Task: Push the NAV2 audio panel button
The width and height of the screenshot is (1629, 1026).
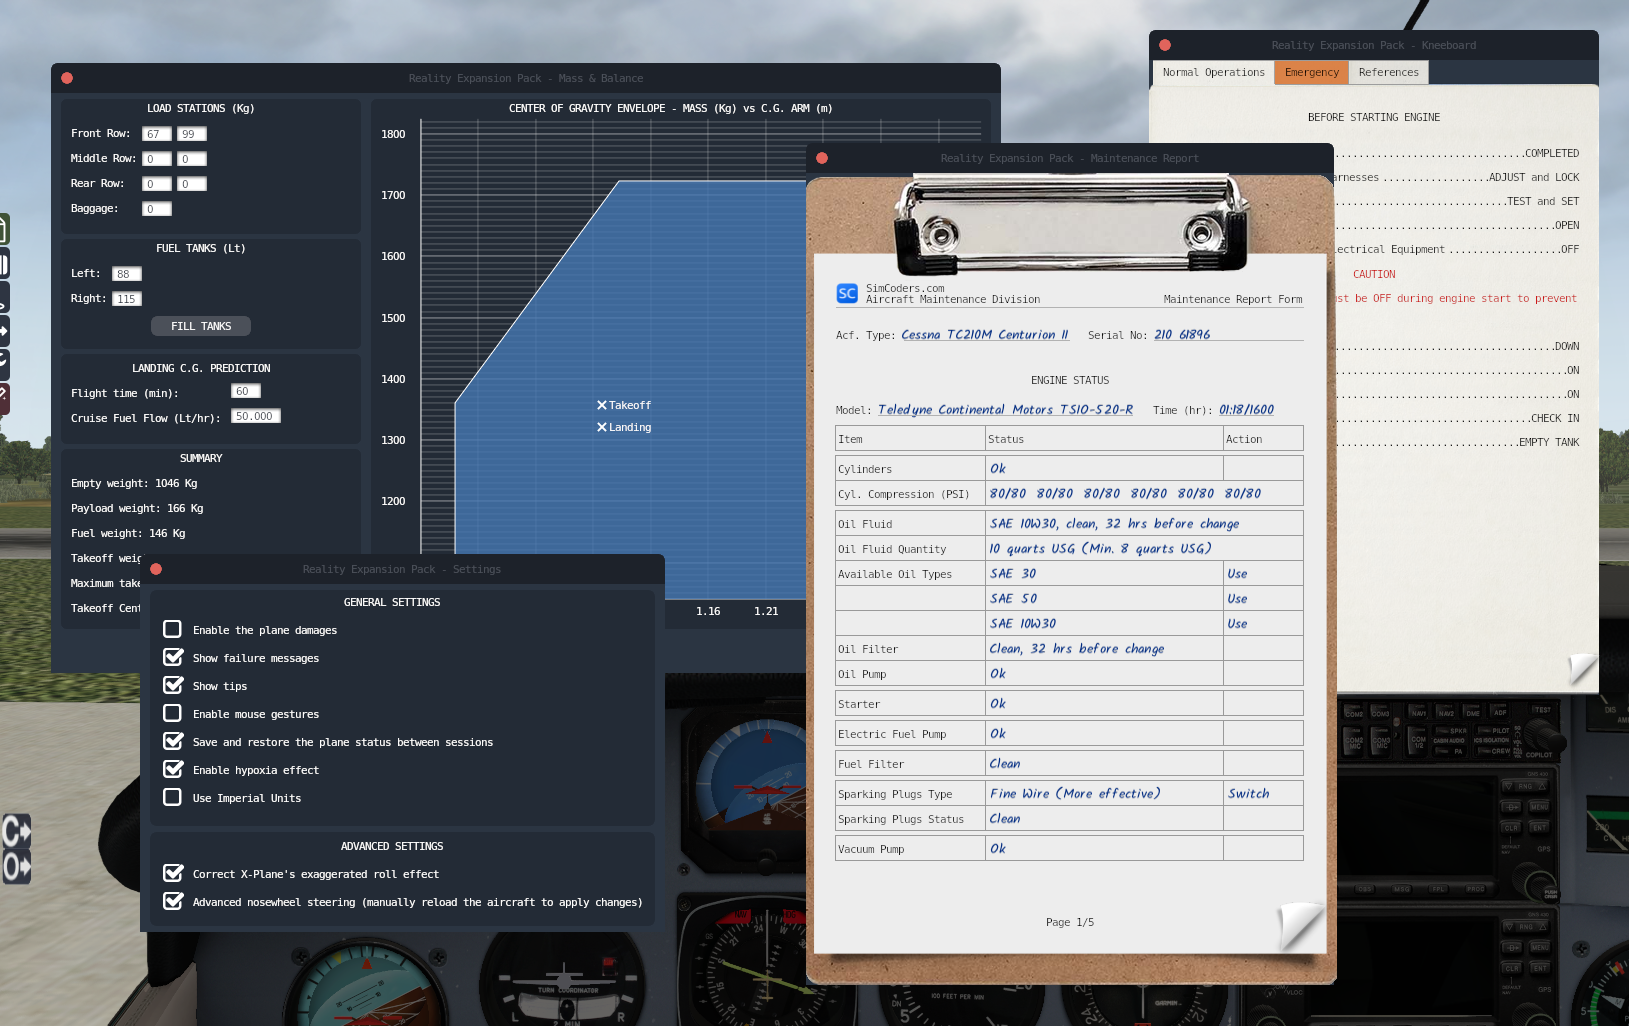Action: pos(1446,711)
